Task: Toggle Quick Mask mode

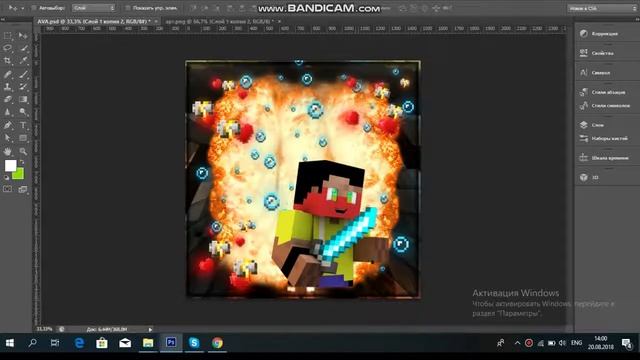Action: point(8,189)
